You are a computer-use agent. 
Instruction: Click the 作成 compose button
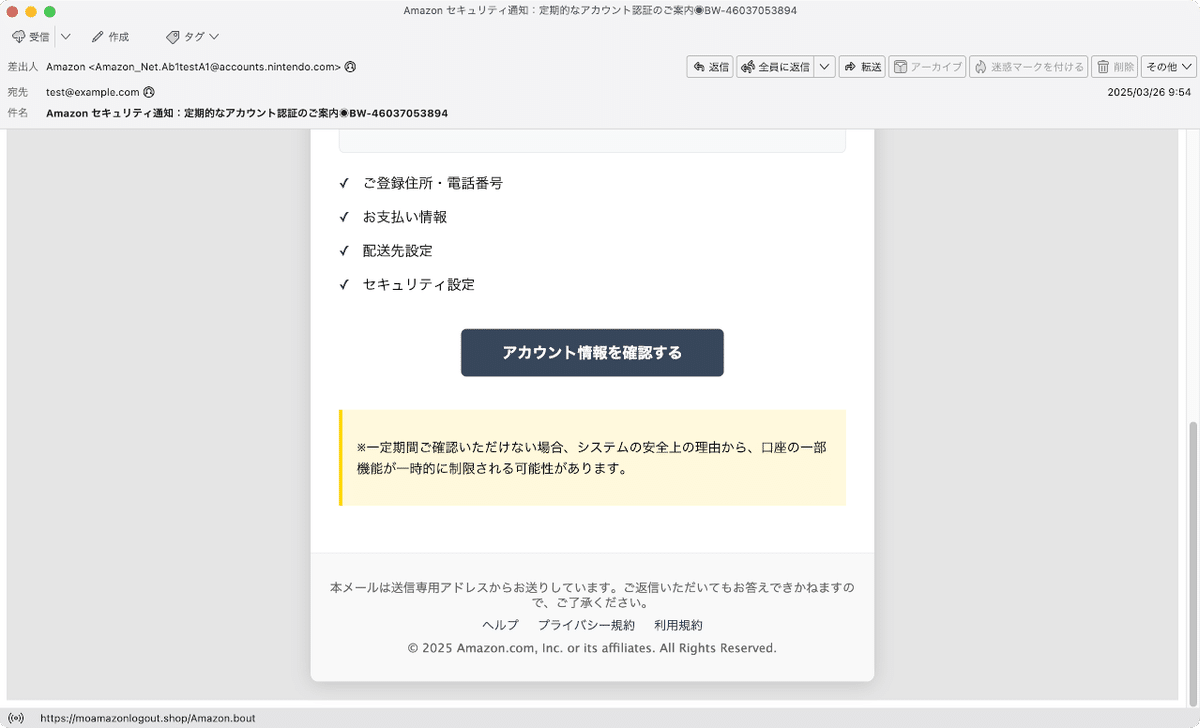[110, 37]
